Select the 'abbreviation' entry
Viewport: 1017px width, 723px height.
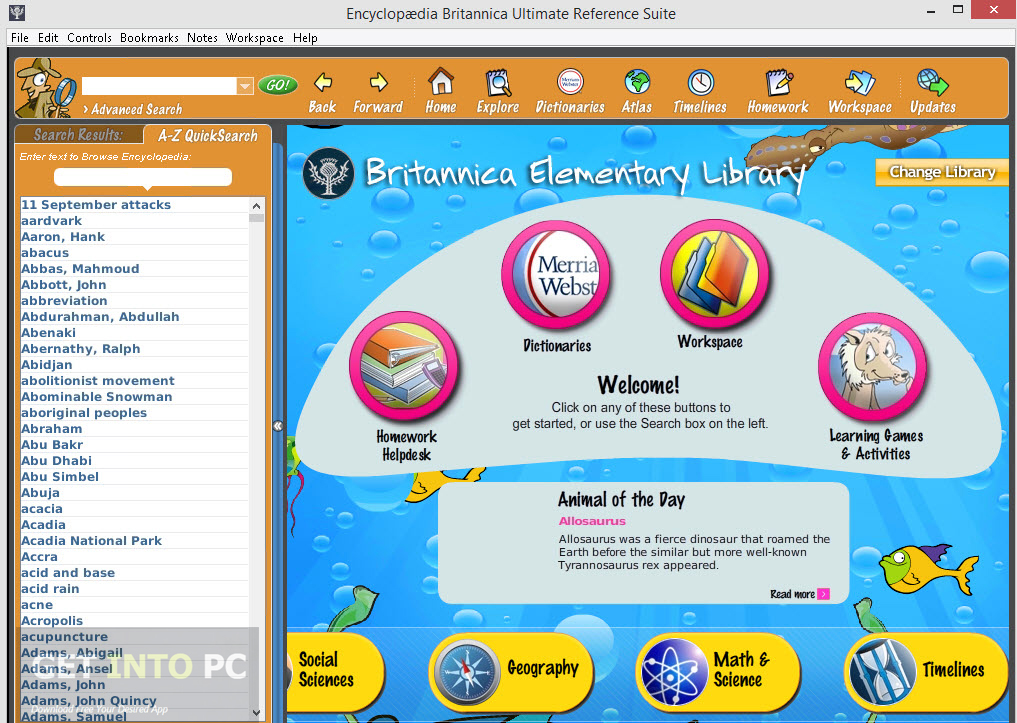(134, 301)
